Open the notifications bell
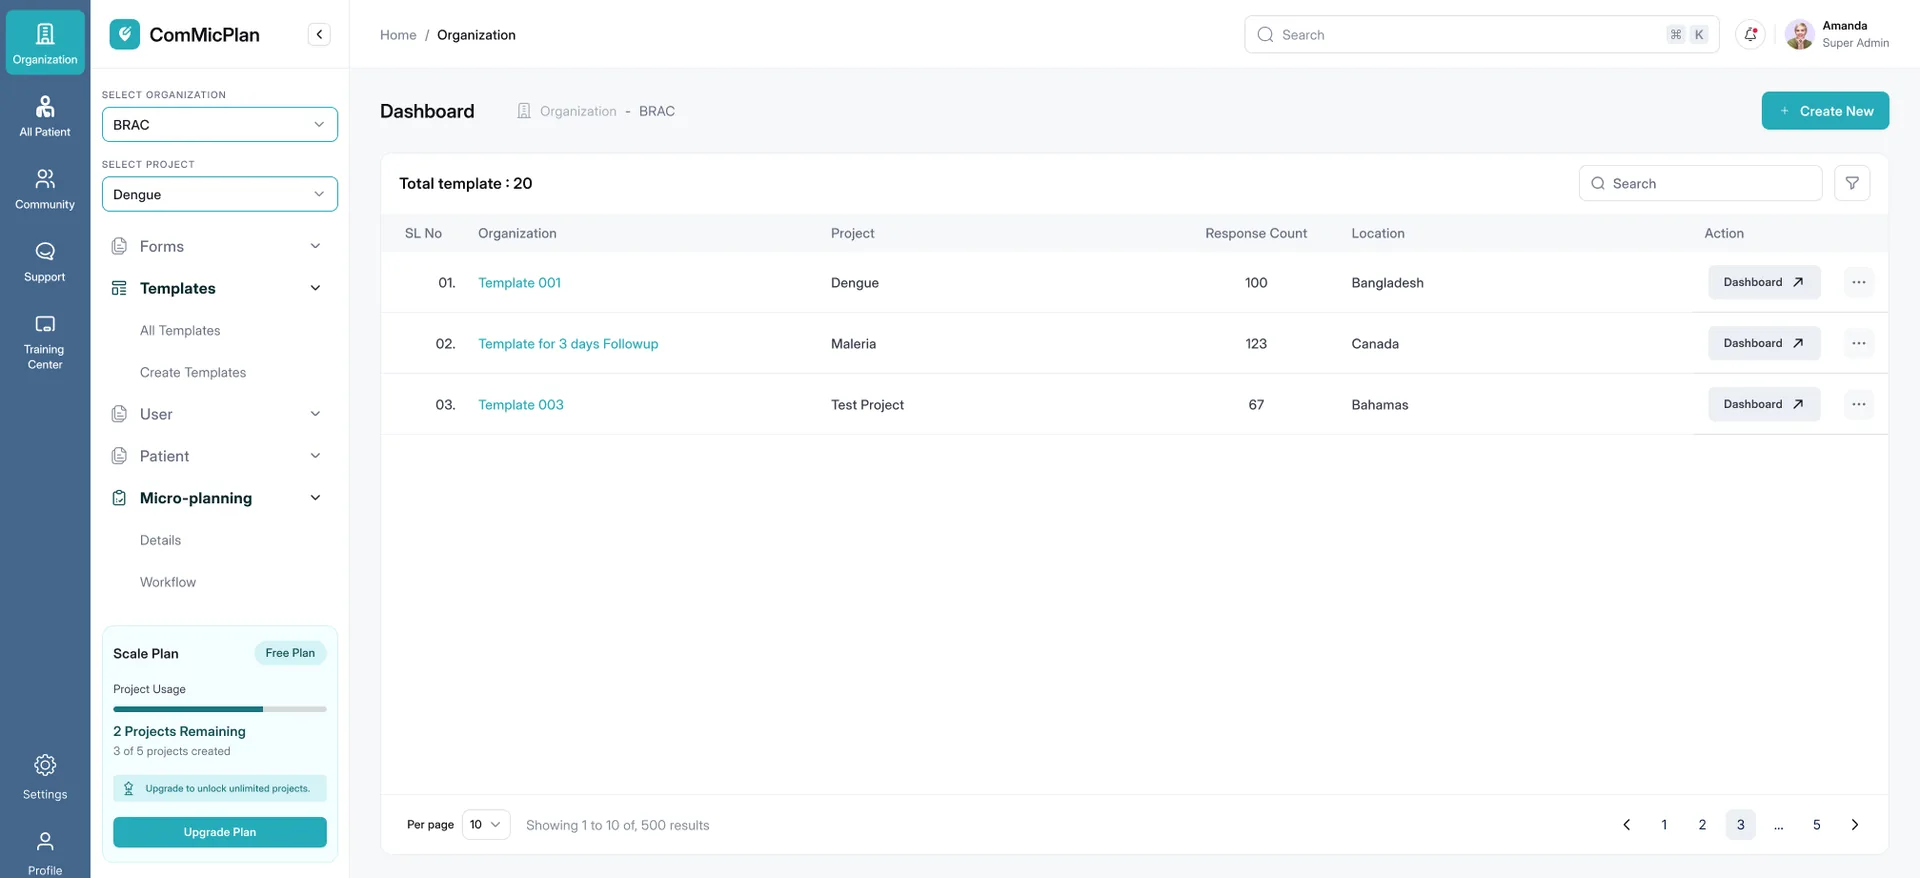This screenshot has width=1920, height=878. tap(1750, 35)
